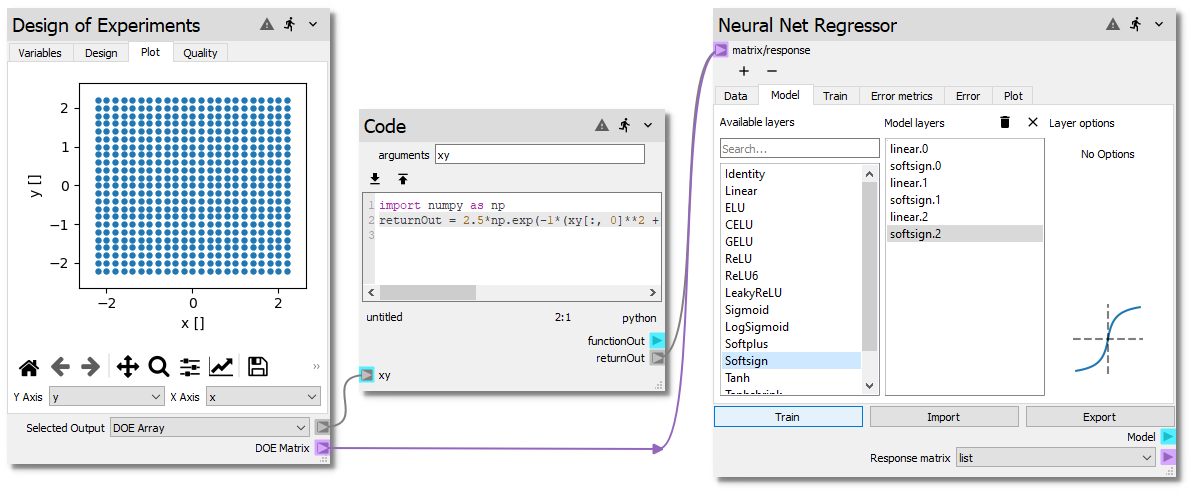The image size is (1191, 501).
Task: Run the Design of Experiments block
Action: pos(290,25)
